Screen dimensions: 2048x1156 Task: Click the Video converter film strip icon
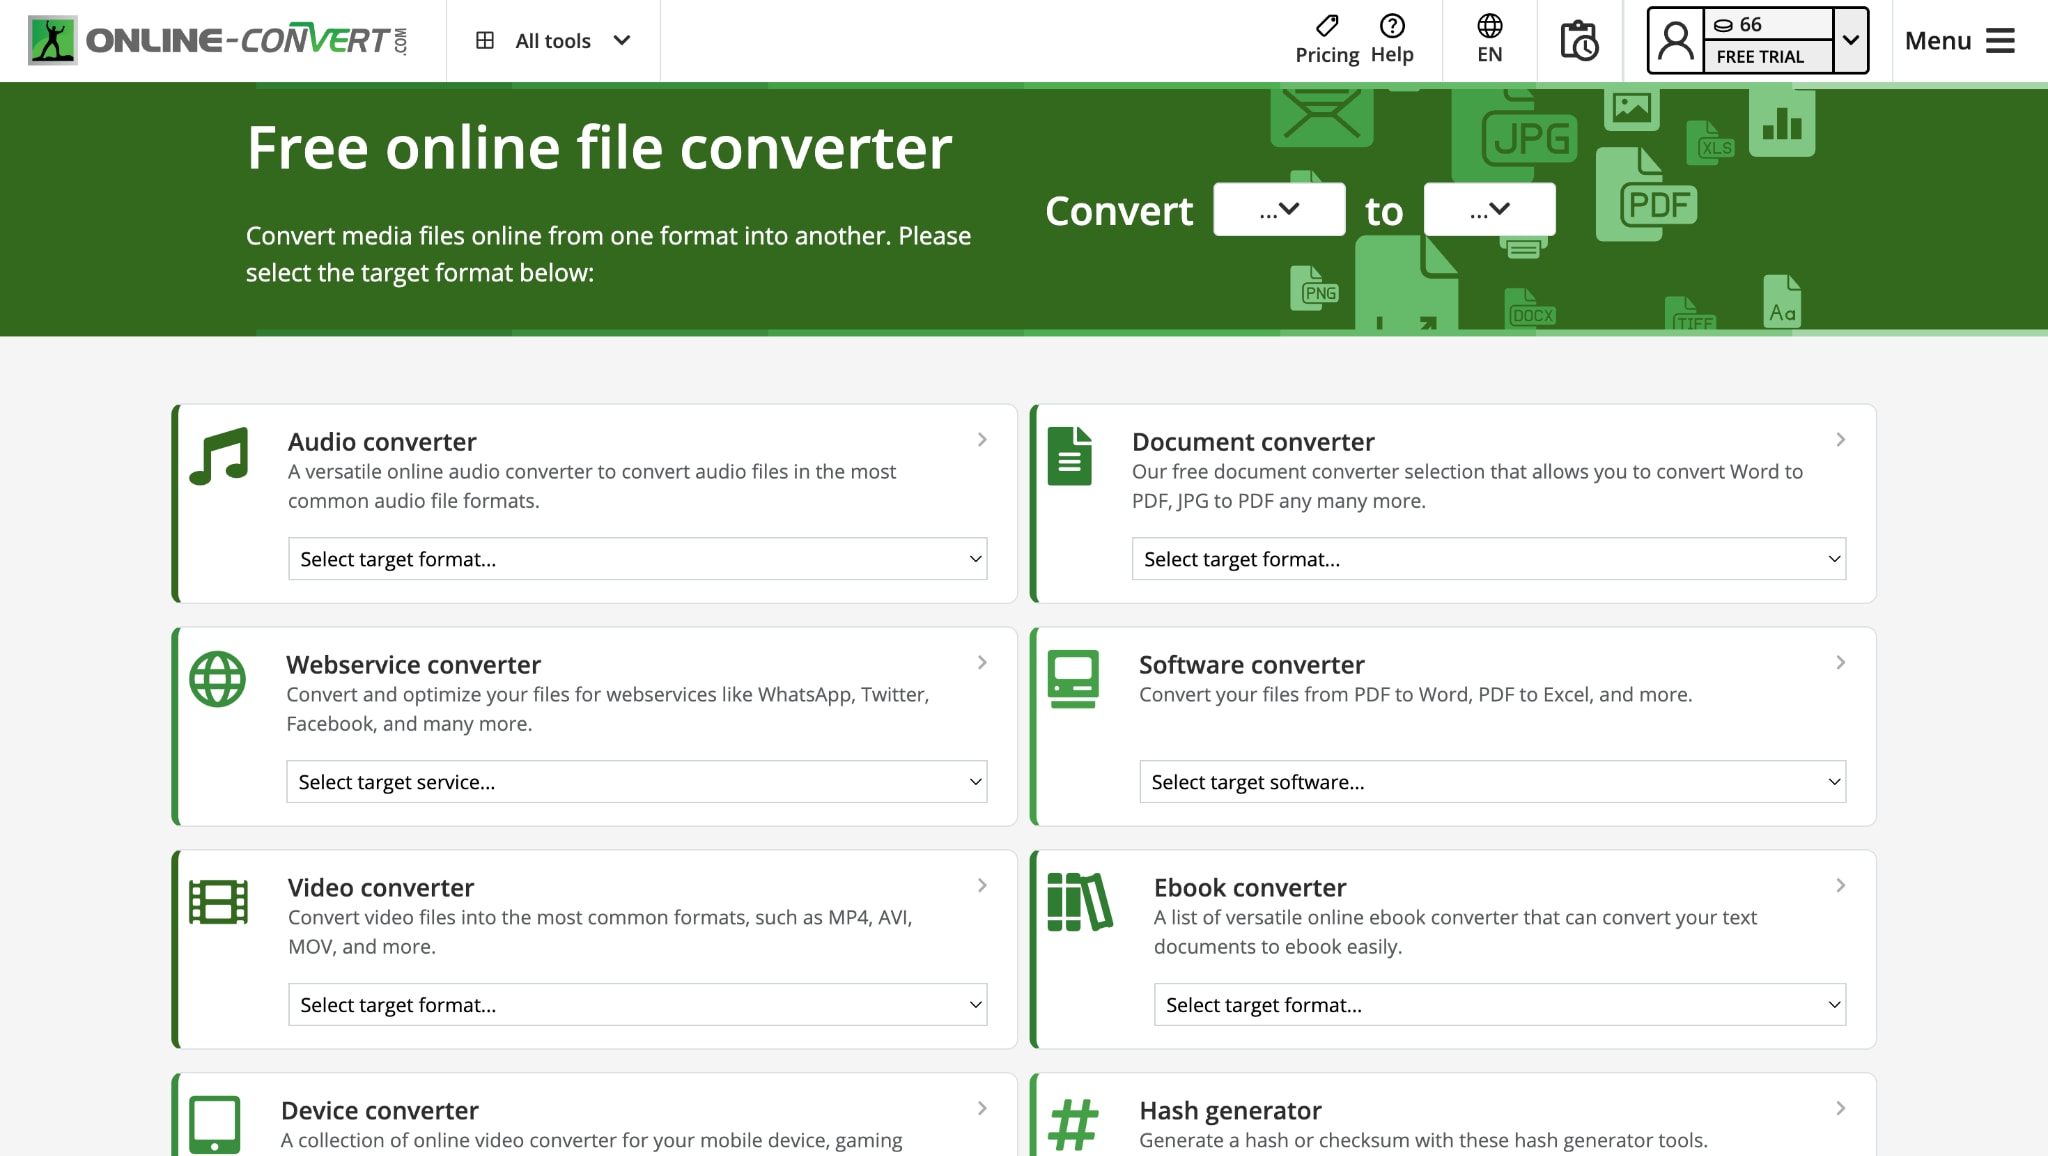(x=218, y=901)
